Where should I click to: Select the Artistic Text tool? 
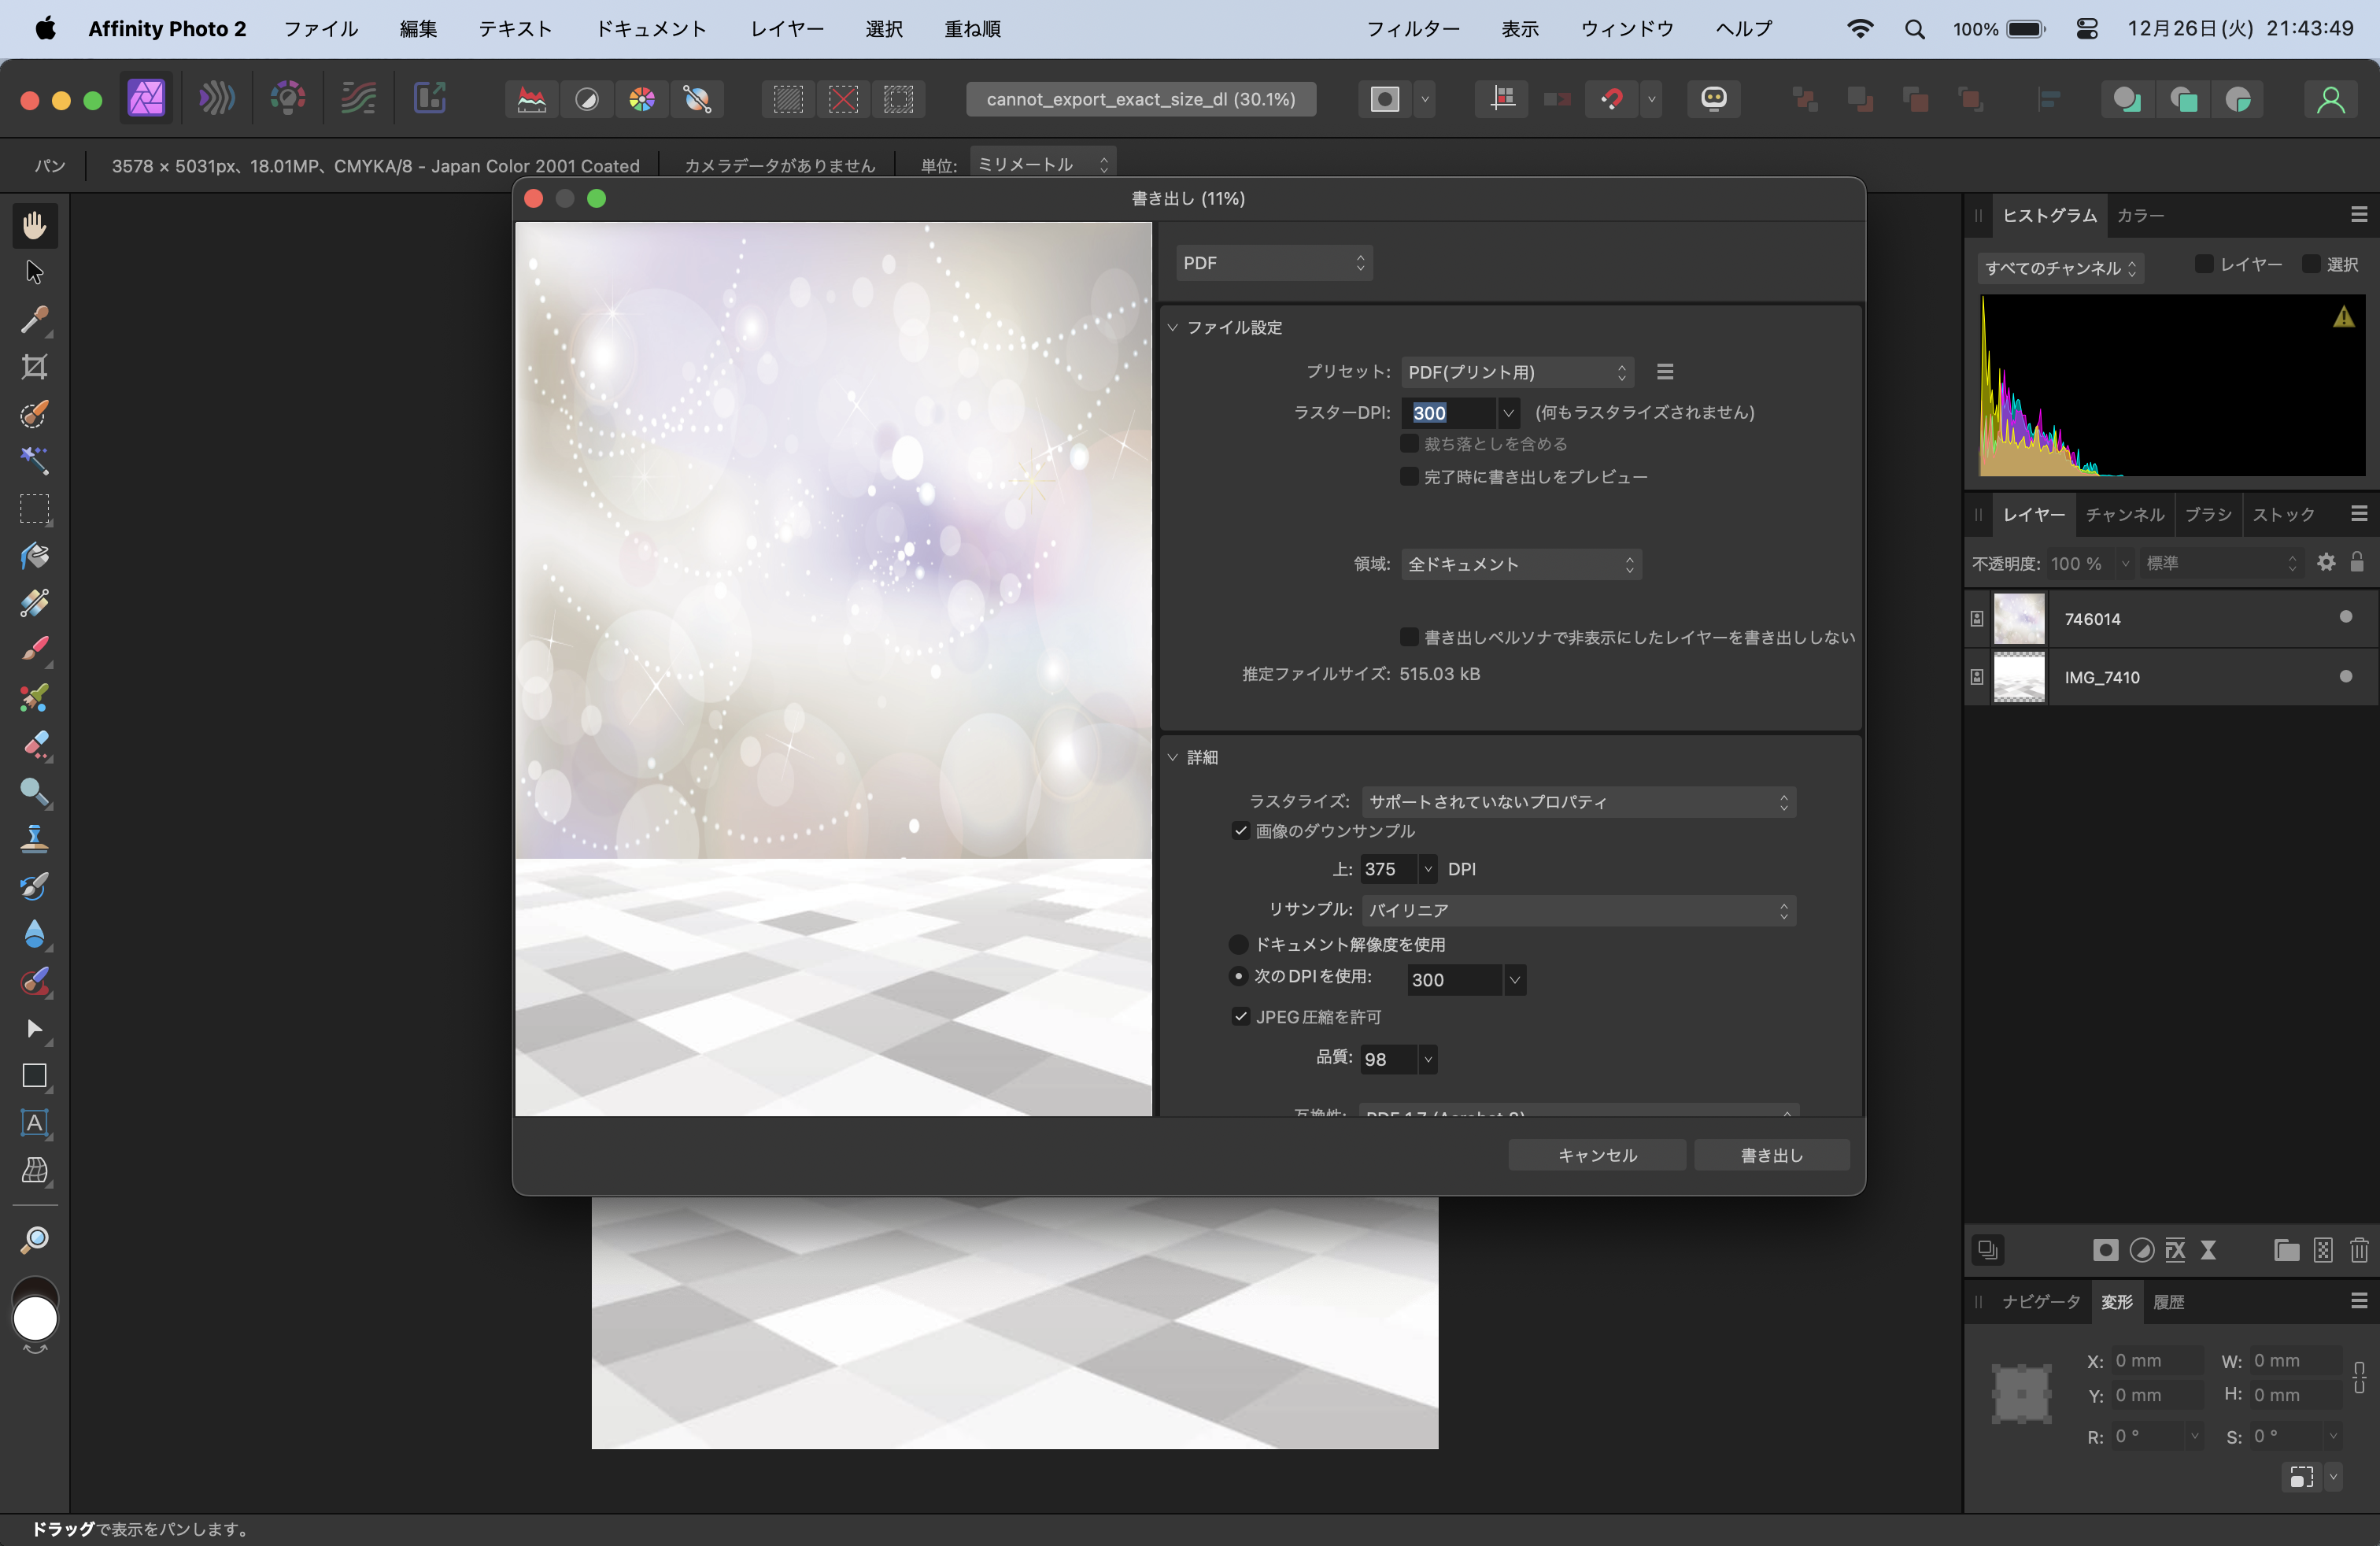tap(35, 1123)
